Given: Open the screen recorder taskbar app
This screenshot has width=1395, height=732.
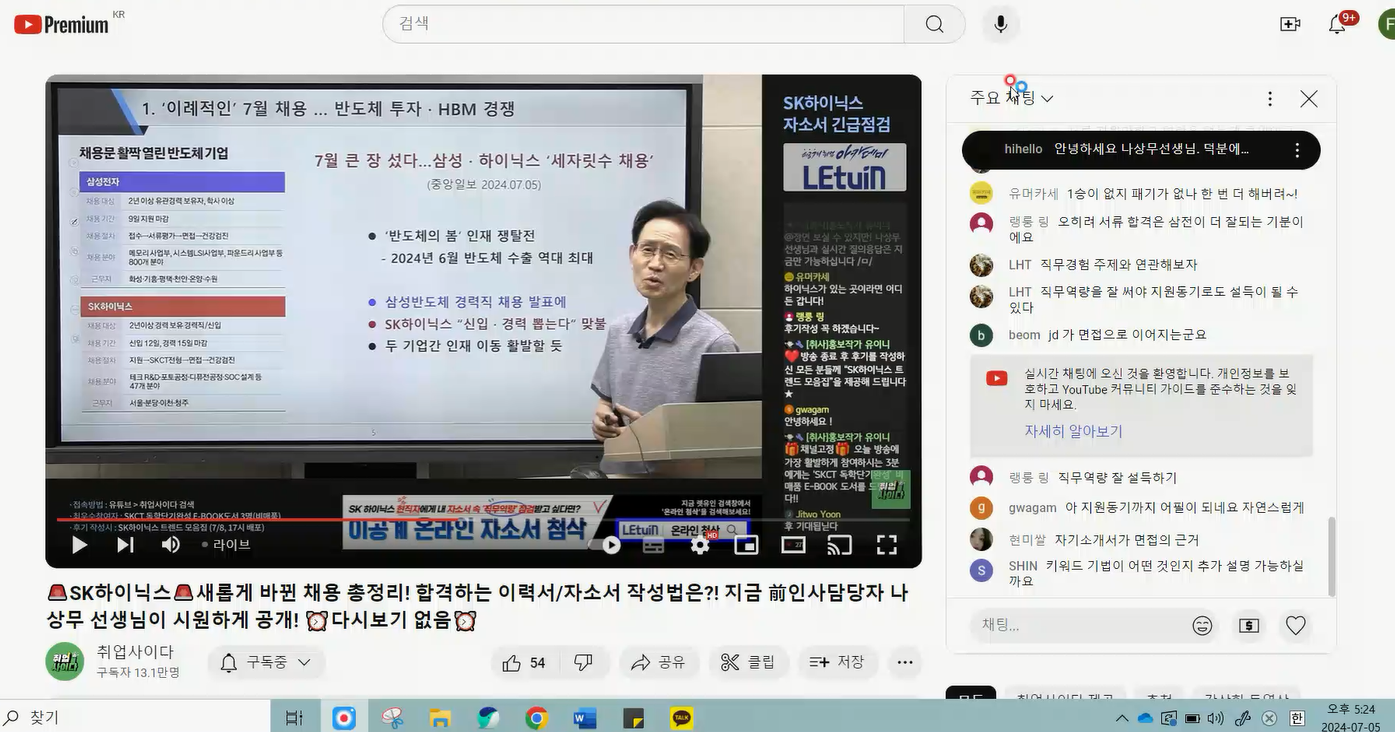Looking at the screenshot, I should [x=344, y=718].
